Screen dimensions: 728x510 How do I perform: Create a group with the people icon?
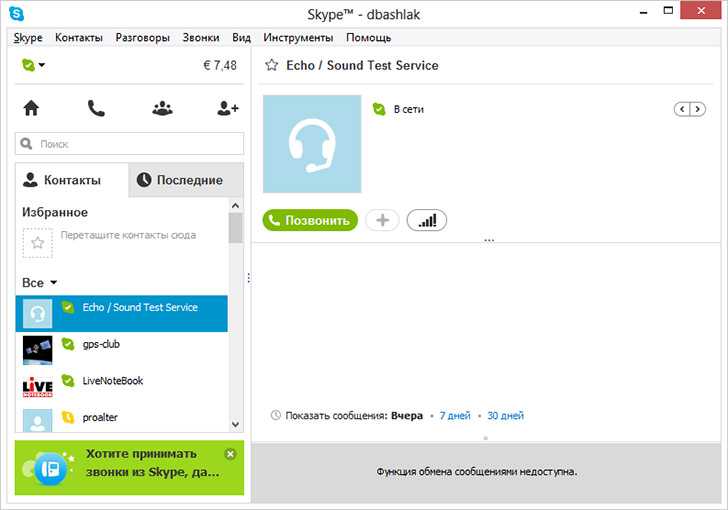(162, 108)
